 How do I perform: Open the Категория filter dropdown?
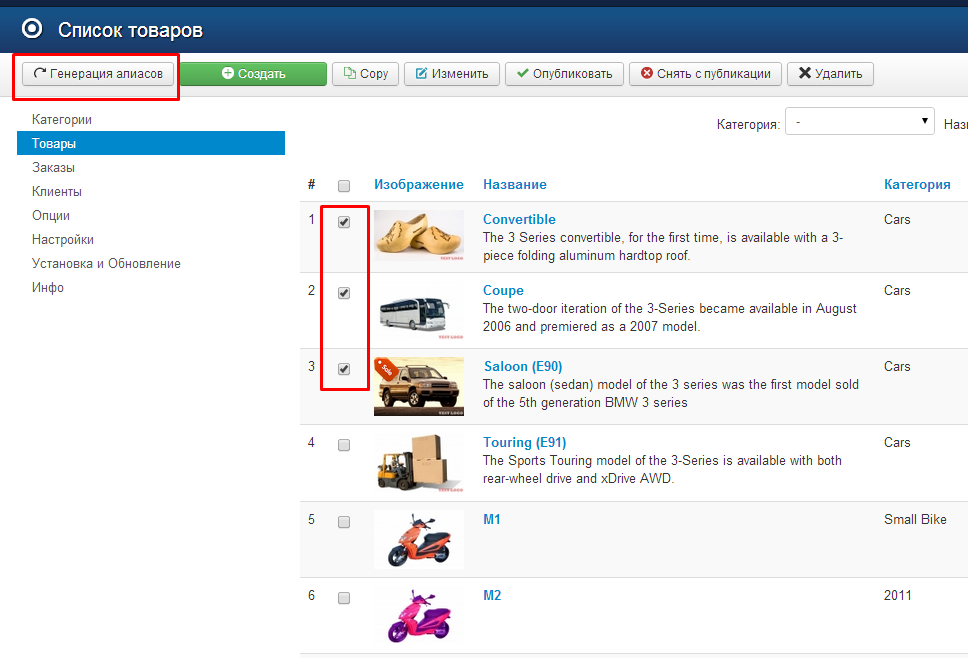pos(859,122)
